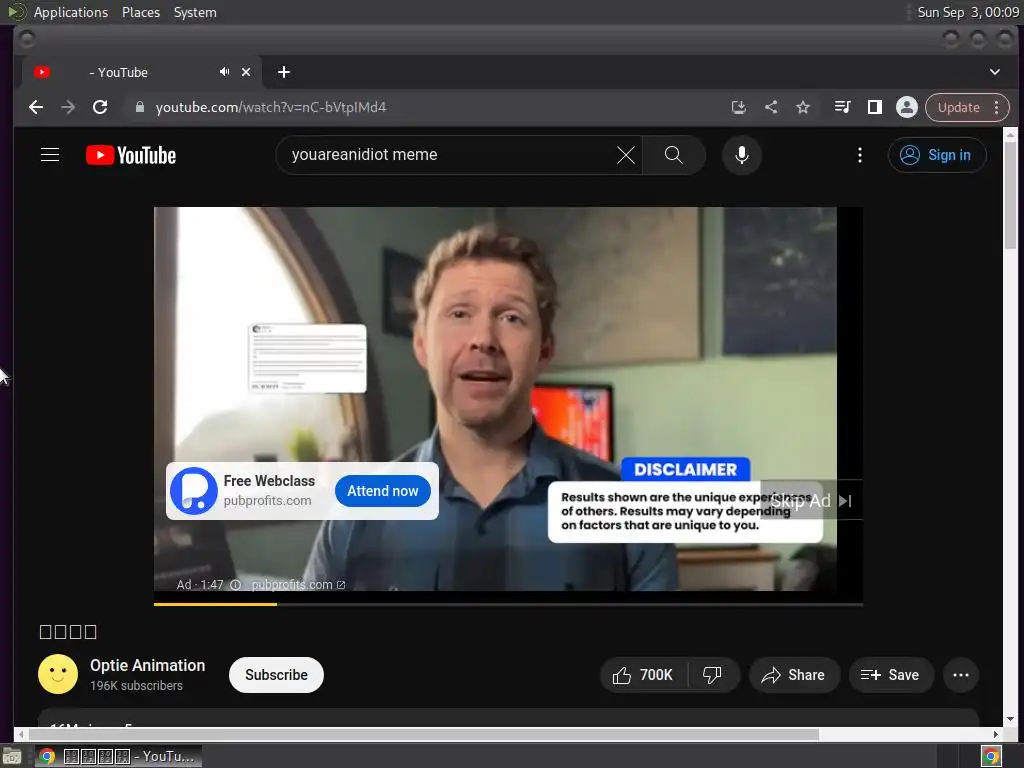Subscribe to Optie Animation channel
The image size is (1024, 768).
[276, 675]
